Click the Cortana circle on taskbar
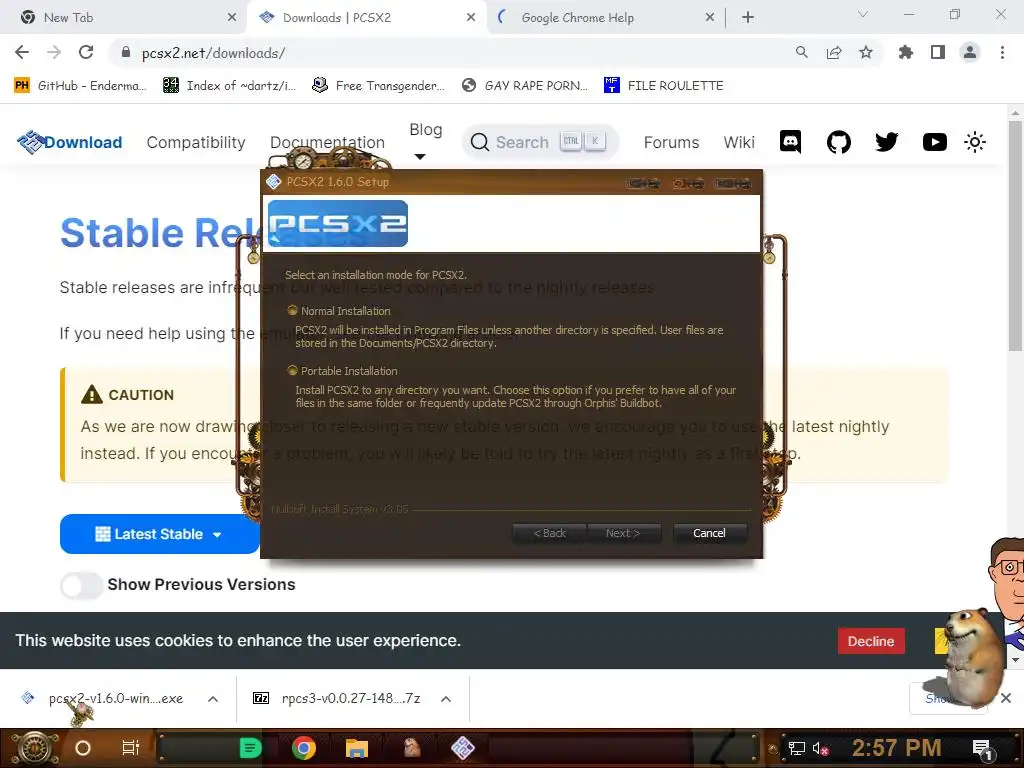1024x768 pixels. coord(83,748)
